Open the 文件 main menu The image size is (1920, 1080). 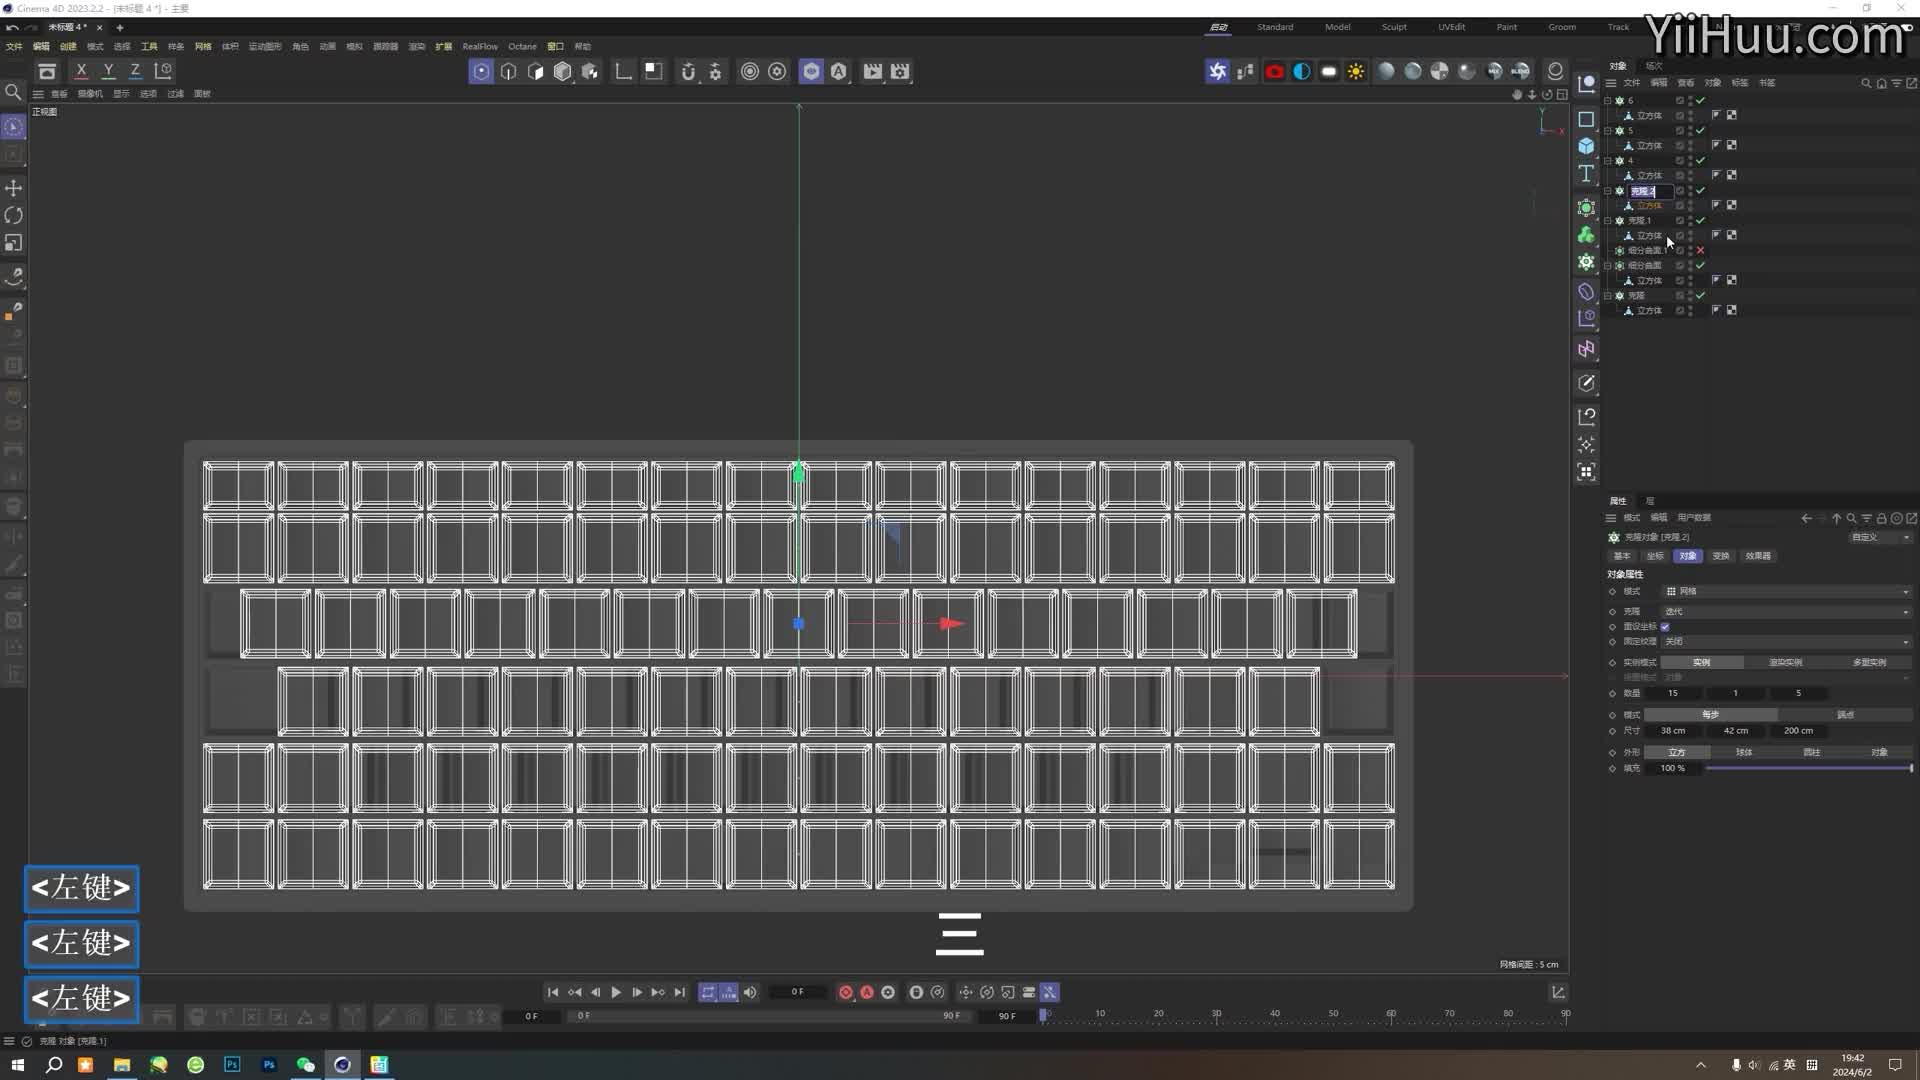(x=14, y=46)
